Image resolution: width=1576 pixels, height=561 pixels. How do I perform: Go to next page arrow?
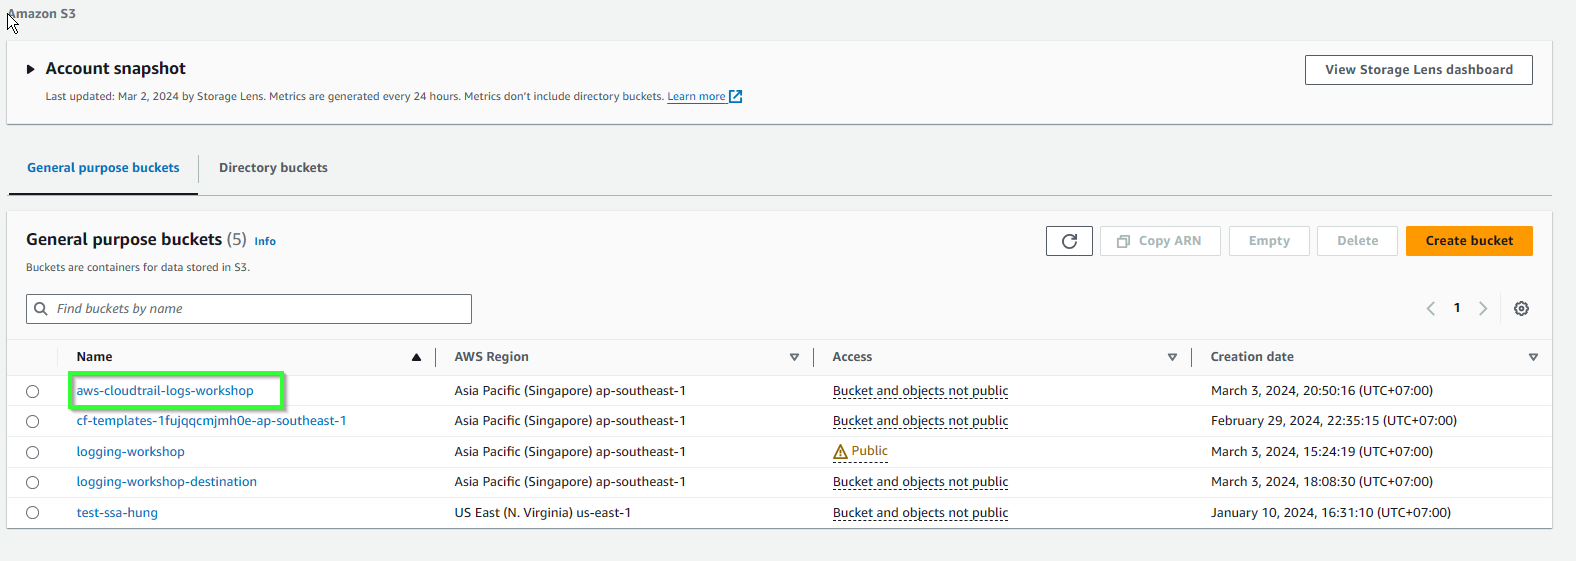(x=1483, y=309)
